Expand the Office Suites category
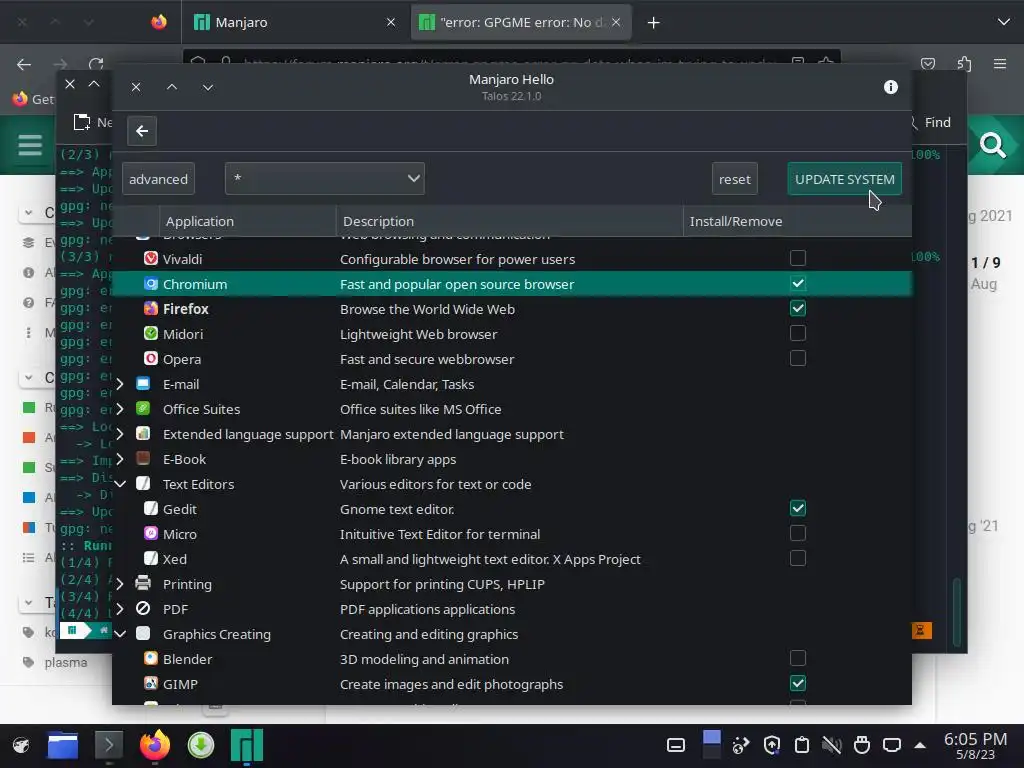Image resolution: width=1024 pixels, height=768 pixels. pos(120,409)
